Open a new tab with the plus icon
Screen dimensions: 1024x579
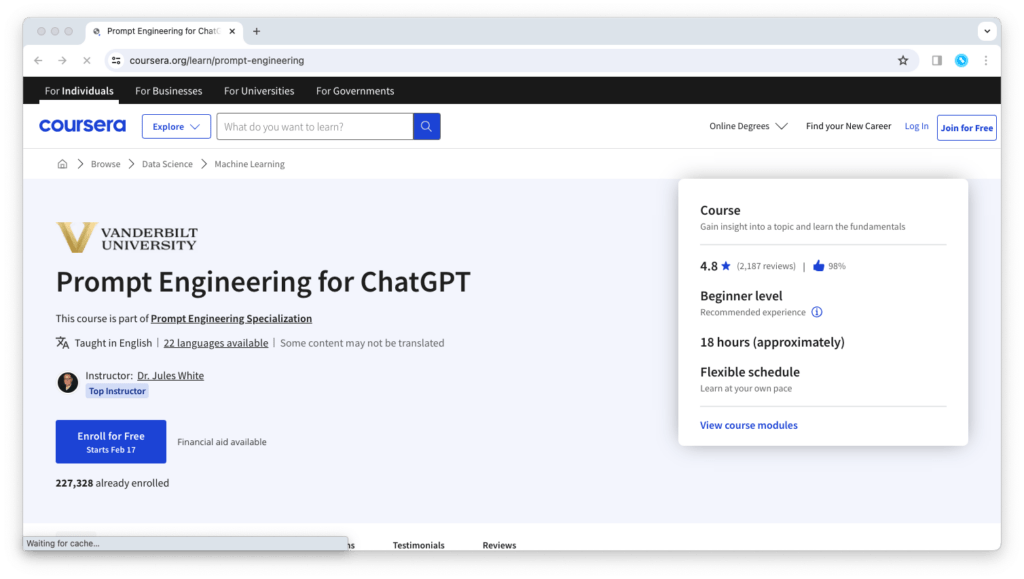(257, 31)
